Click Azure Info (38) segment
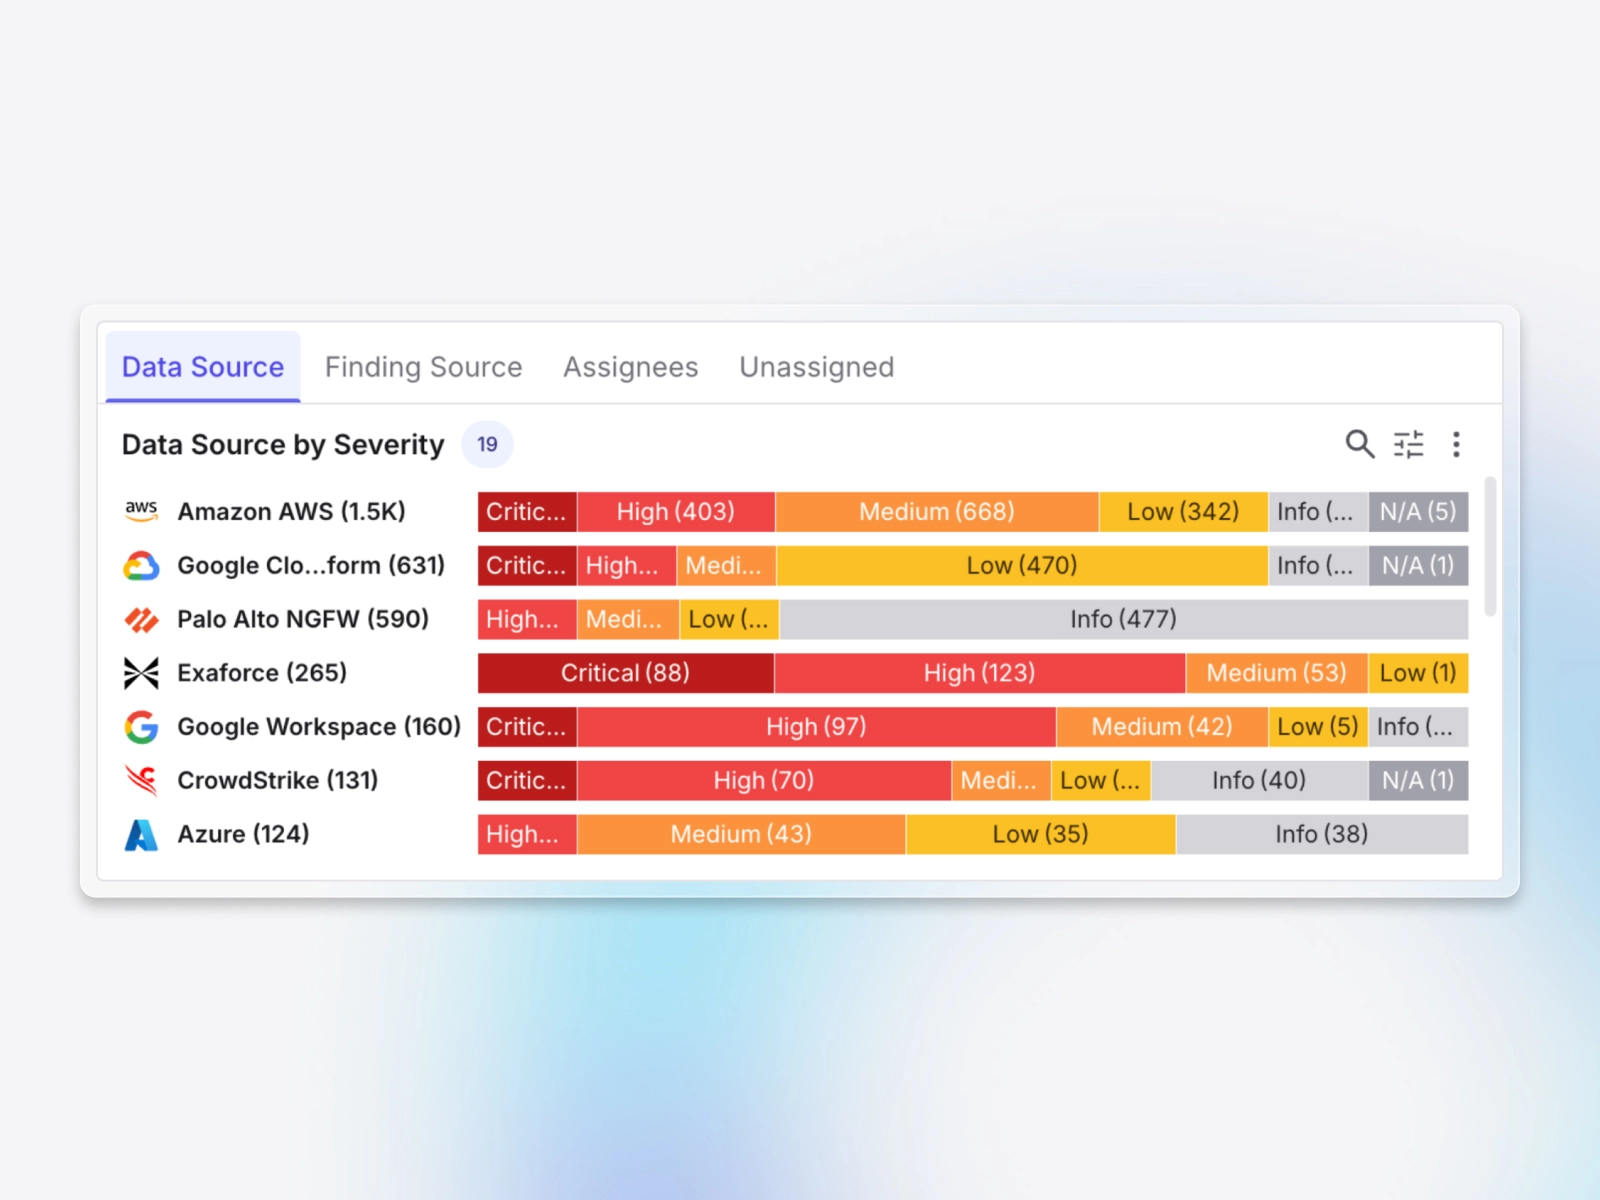1600x1200 pixels. 1322,834
